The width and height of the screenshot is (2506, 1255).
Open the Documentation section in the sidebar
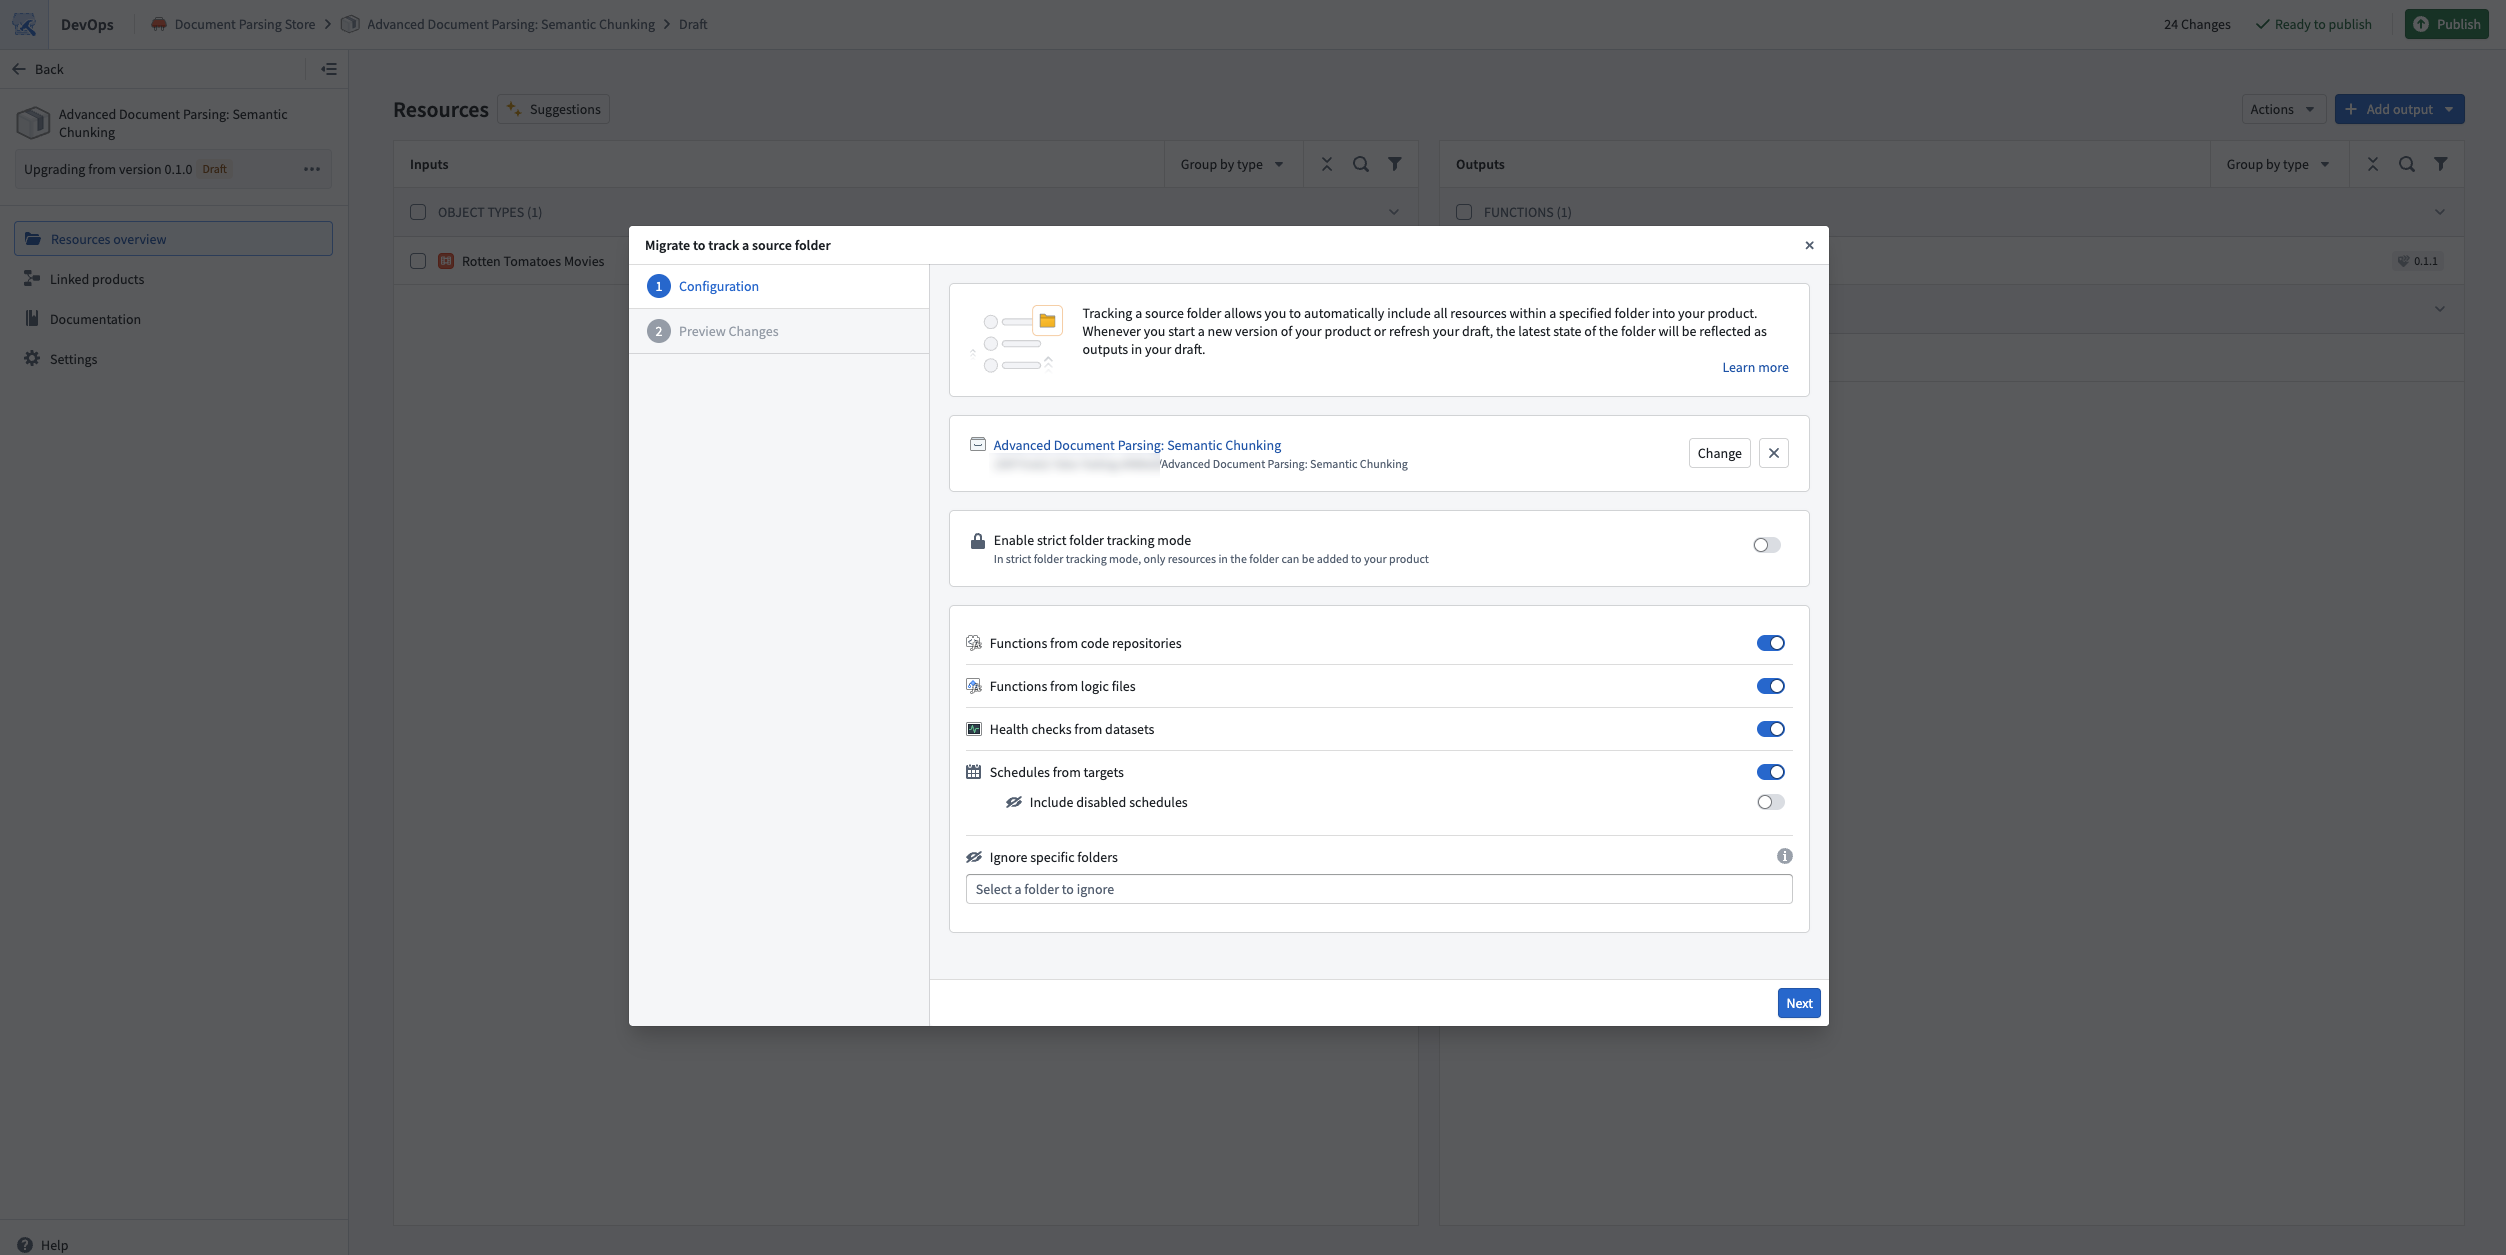95,318
